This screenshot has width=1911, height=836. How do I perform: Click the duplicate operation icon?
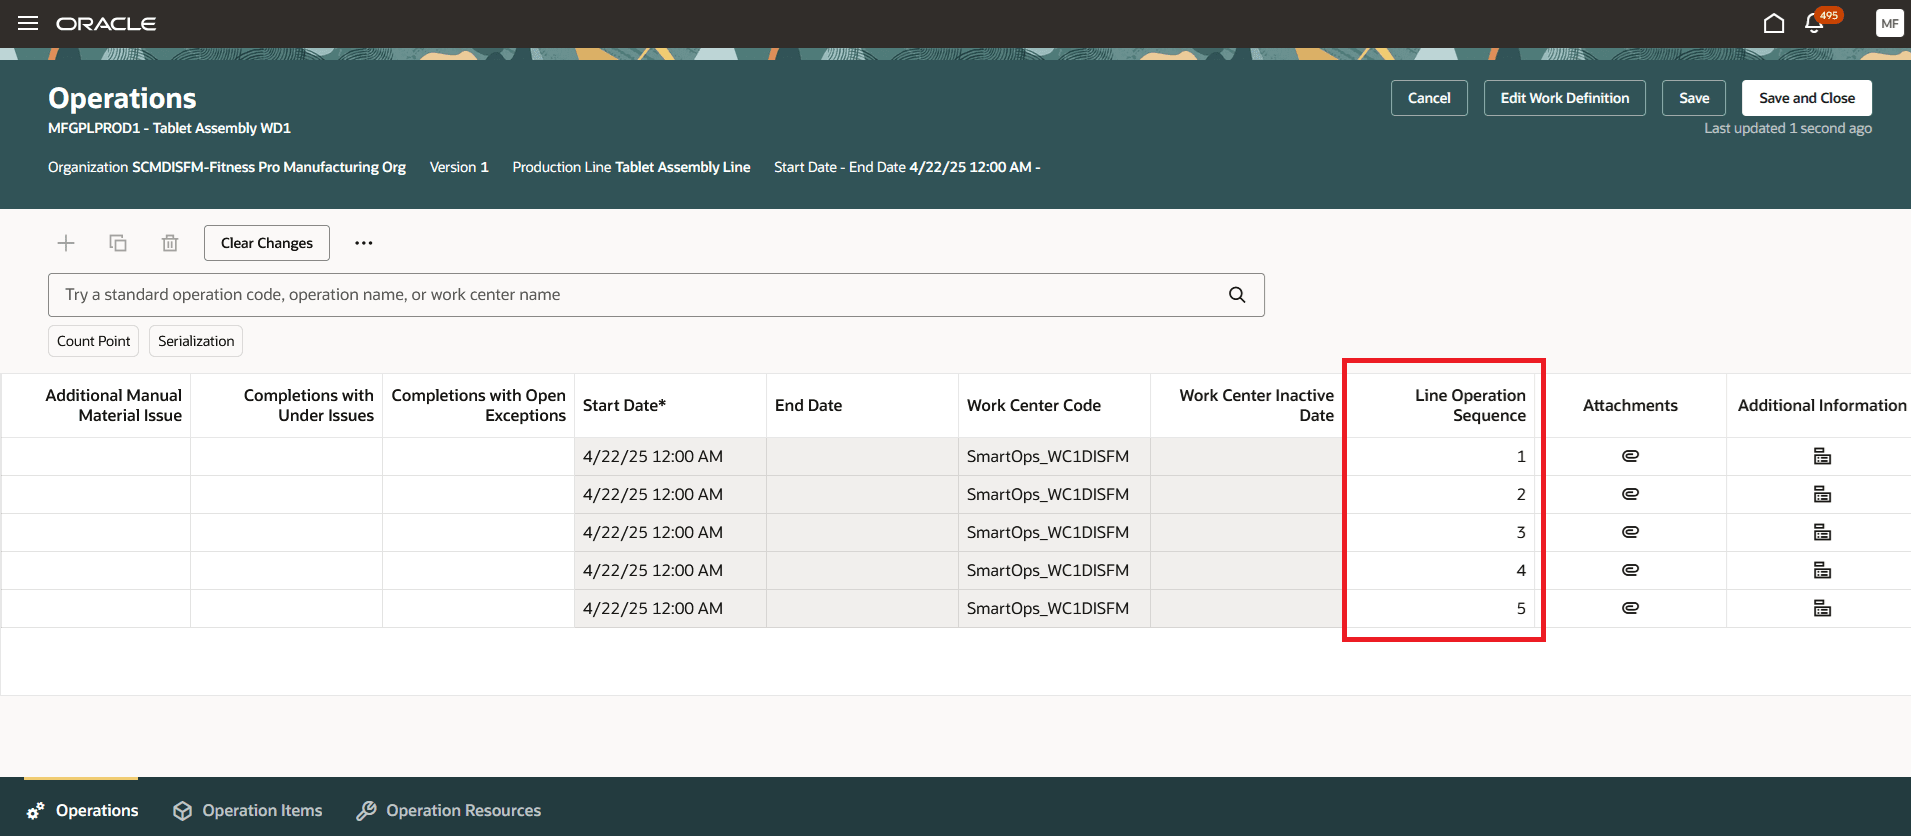tap(118, 243)
